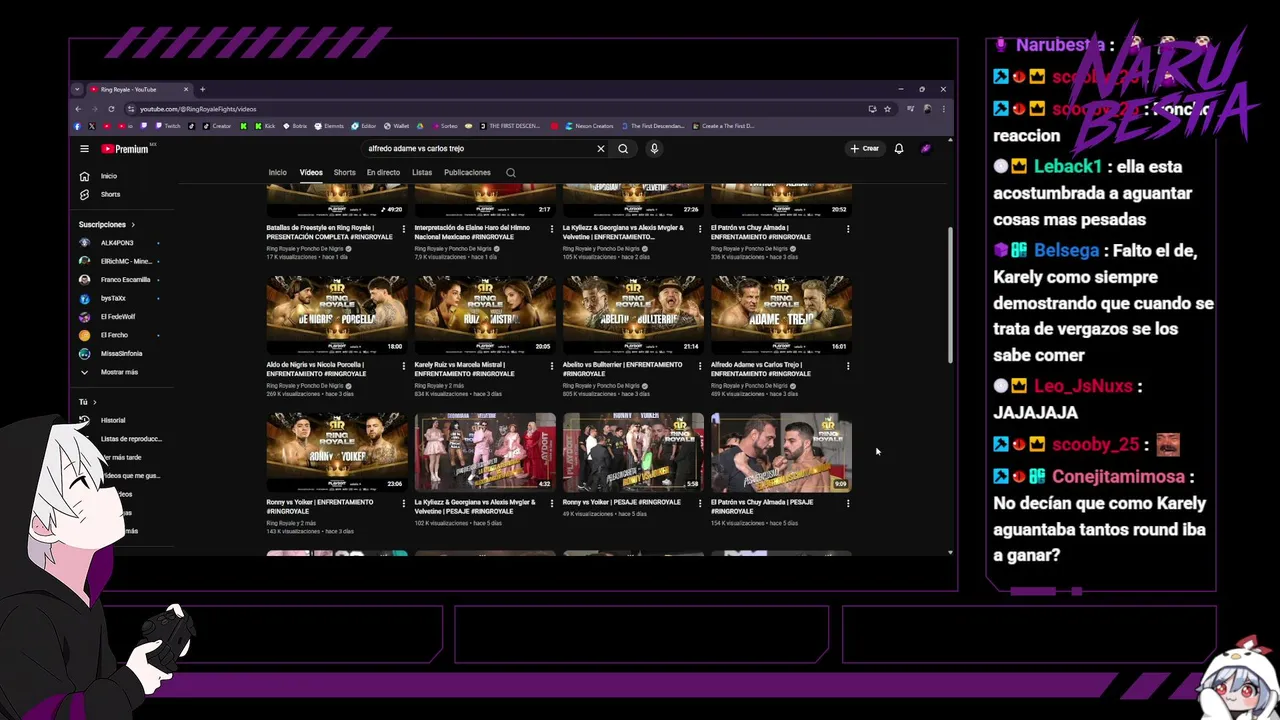
Task: Play Ronny vs Yoiker PESAJE thumbnail
Action: [633, 452]
